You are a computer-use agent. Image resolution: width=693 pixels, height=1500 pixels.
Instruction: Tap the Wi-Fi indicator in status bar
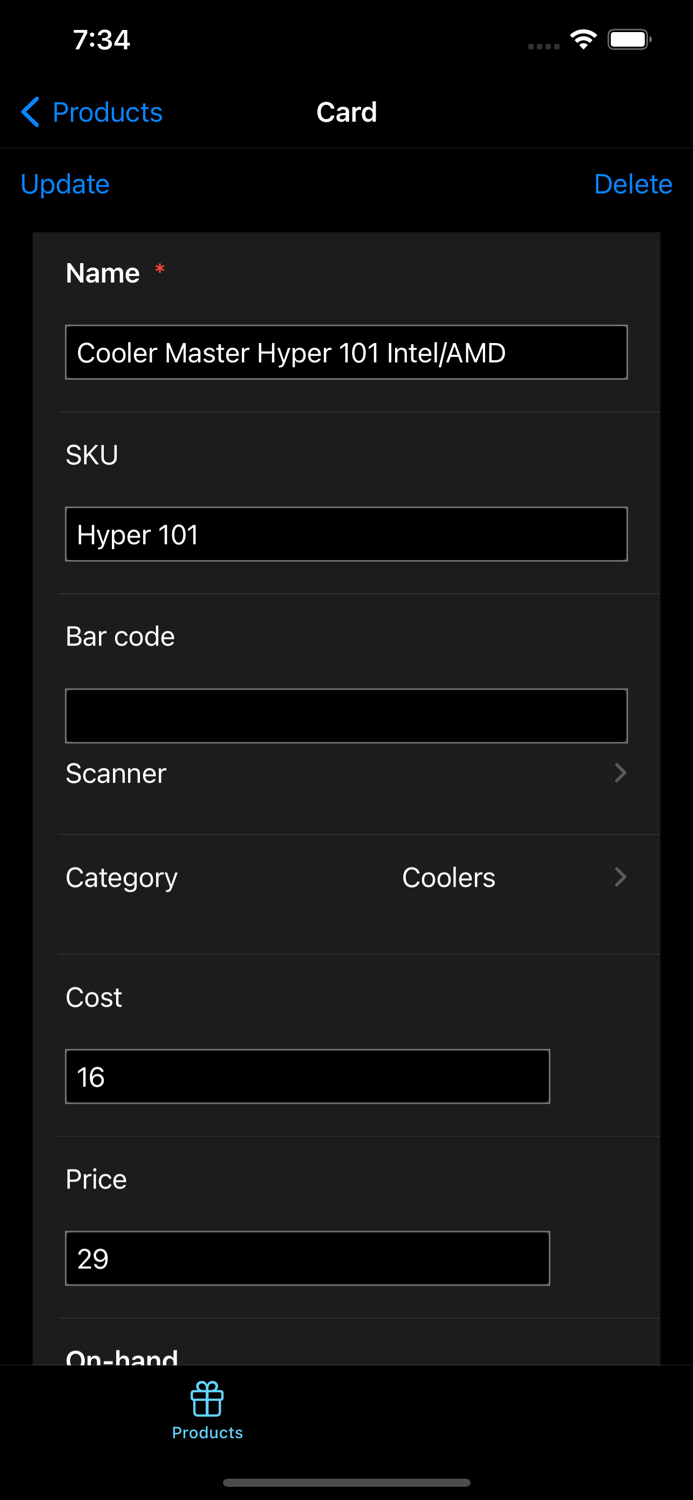click(583, 40)
